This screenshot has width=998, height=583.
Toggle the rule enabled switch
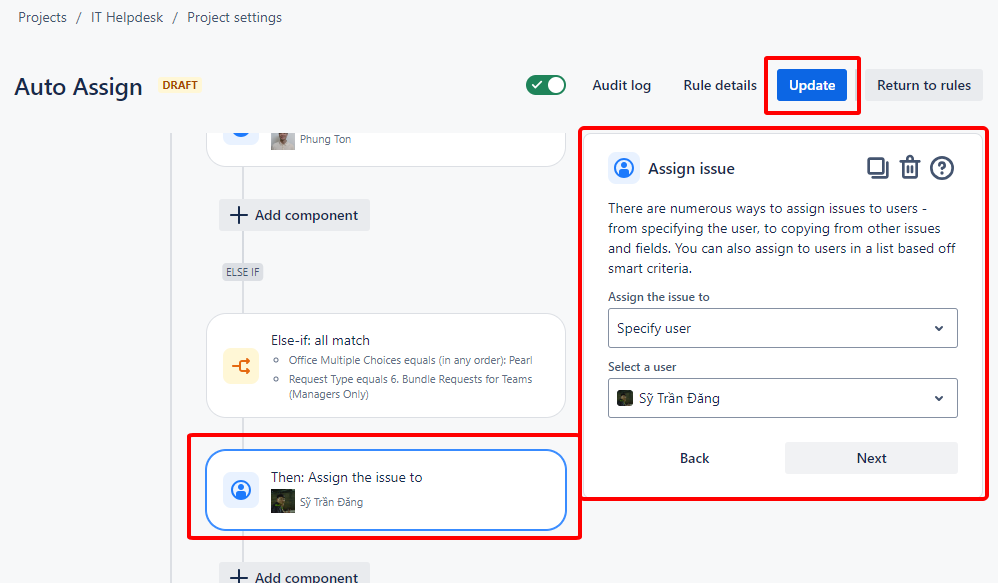[546, 85]
